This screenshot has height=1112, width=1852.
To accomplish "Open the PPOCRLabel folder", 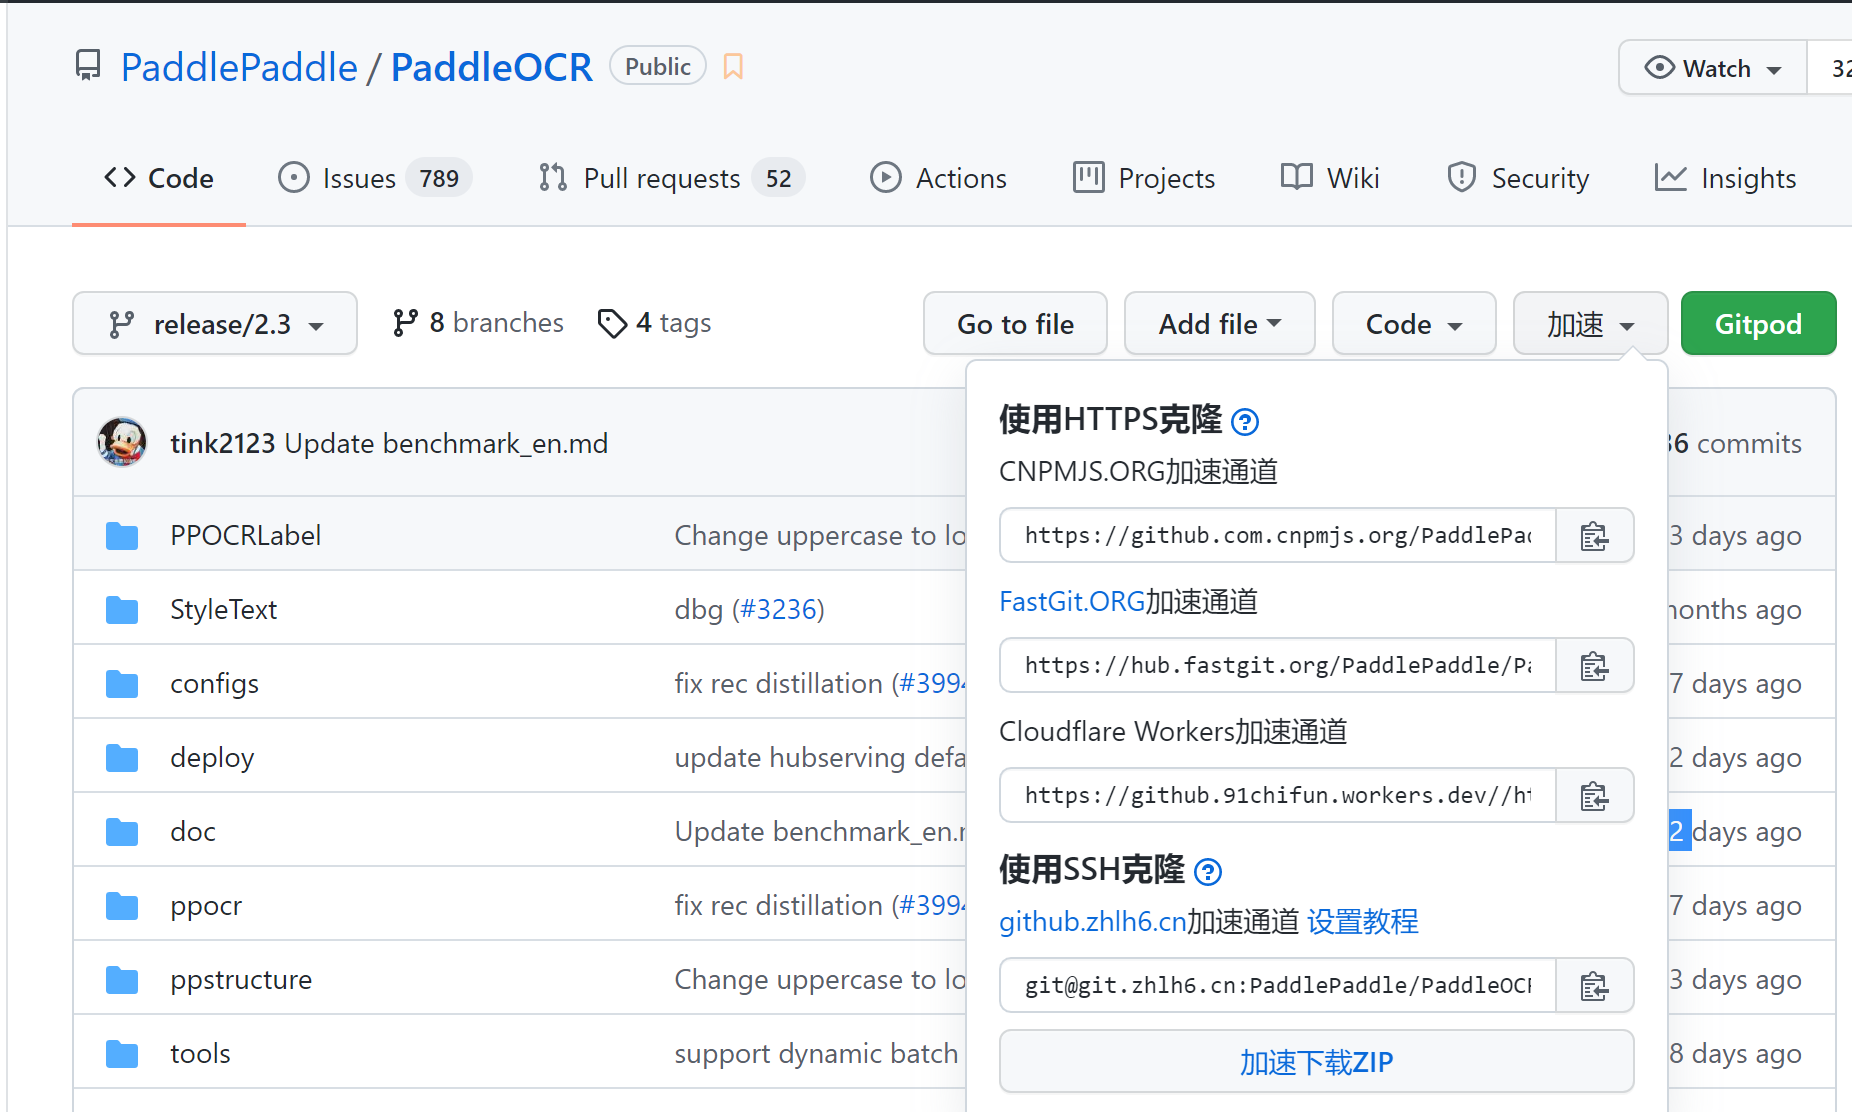I will (x=245, y=535).
